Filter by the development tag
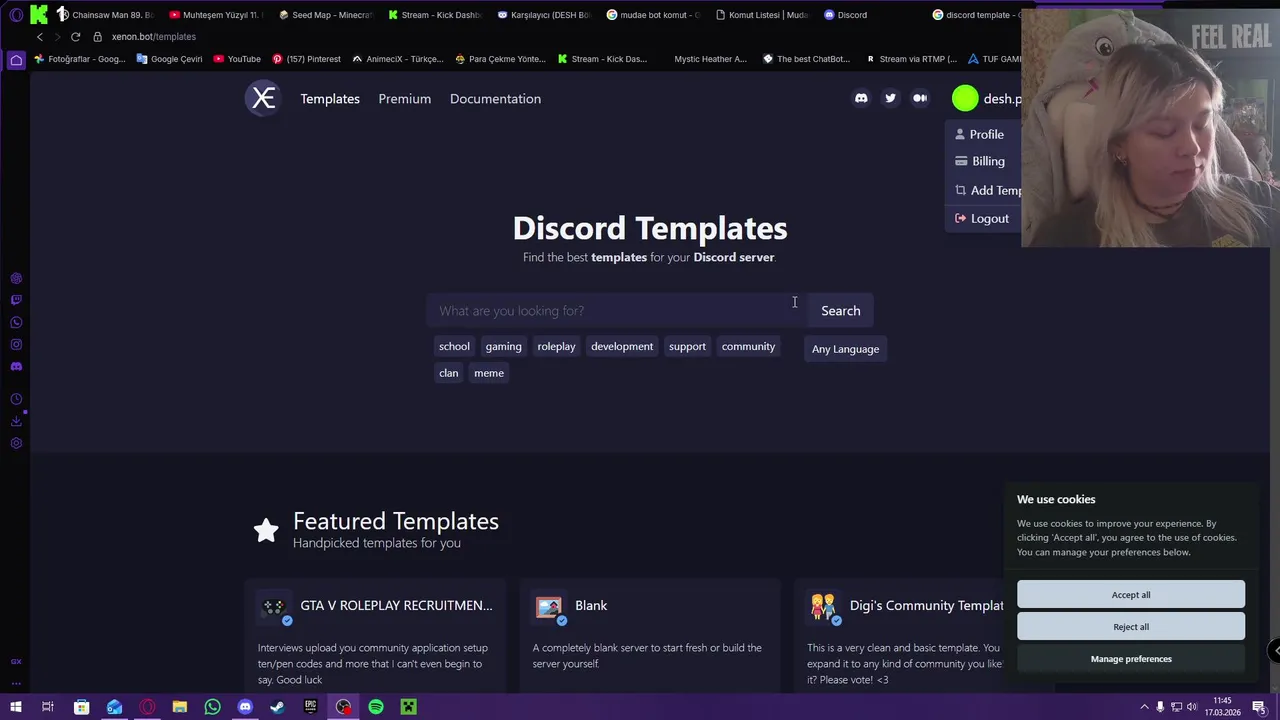The height and width of the screenshot is (720, 1280). click(x=622, y=346)
